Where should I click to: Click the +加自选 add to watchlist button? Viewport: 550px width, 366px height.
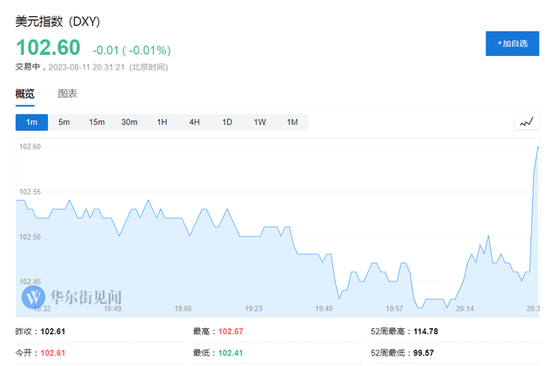tap(512, 44)
